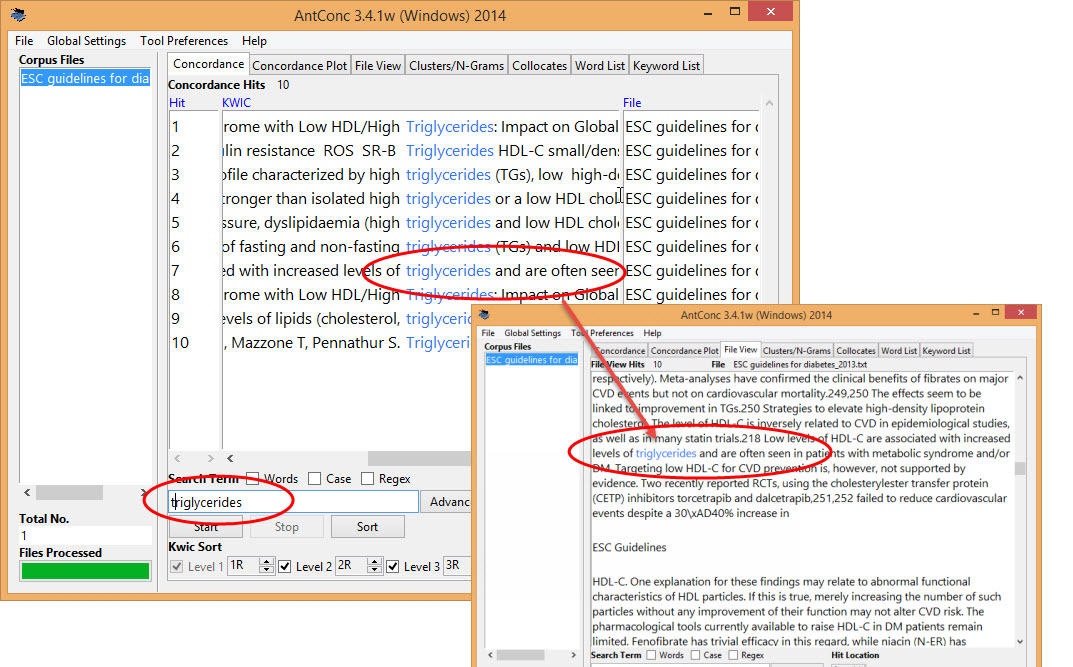
Task: Increase Level 2 sort value 2R
Action: (374, 562)
